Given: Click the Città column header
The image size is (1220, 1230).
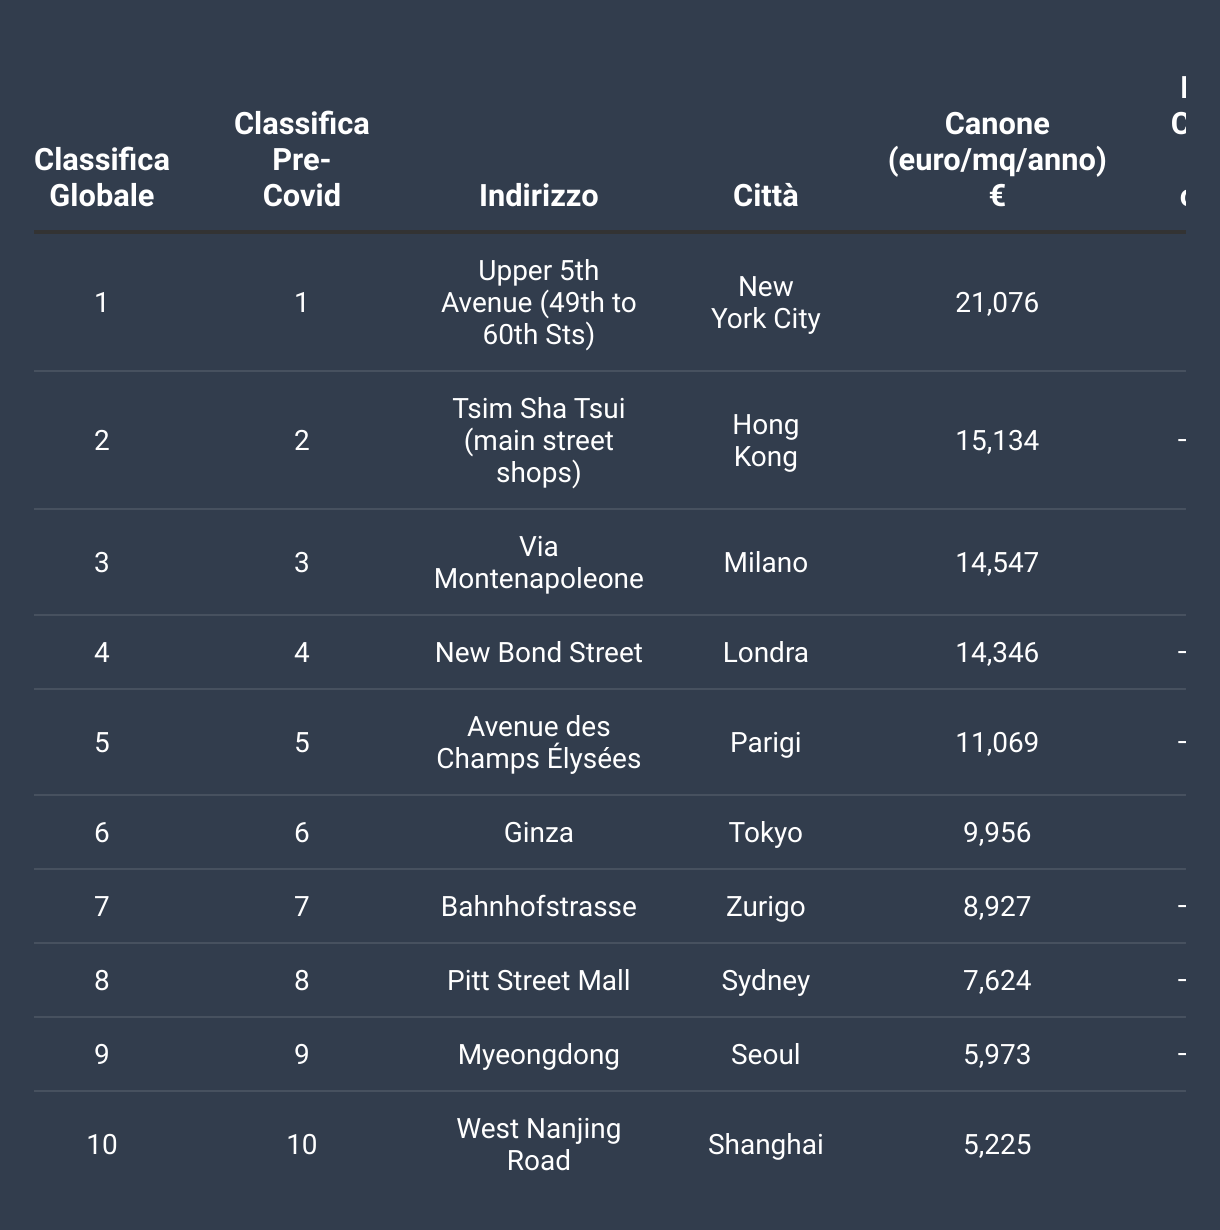Looking at the screenshot, I should coord(765,195).
